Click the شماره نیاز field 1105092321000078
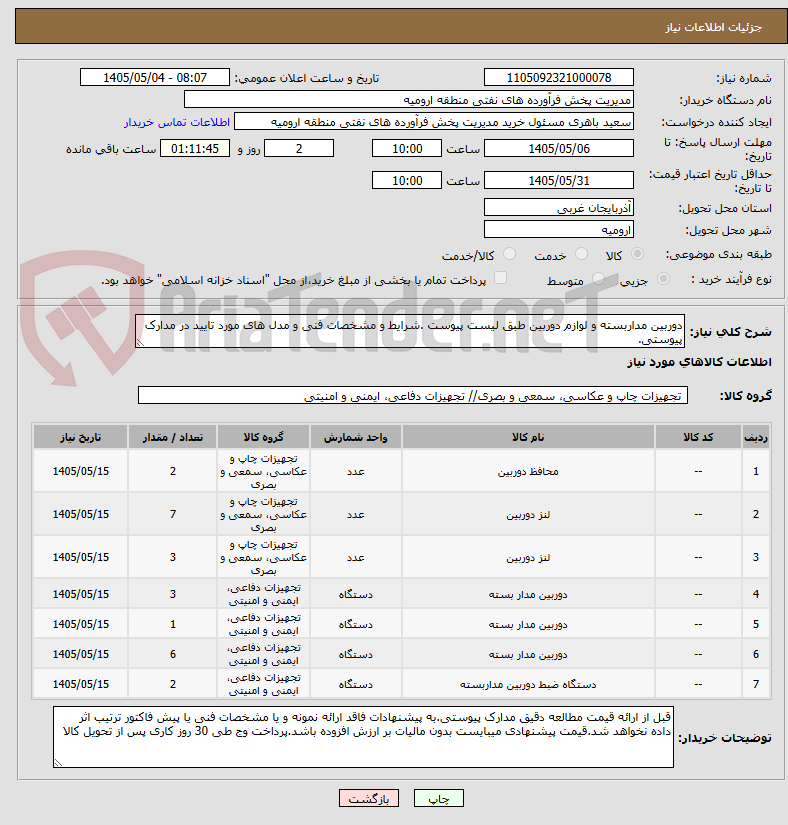 tap(559, 77)
